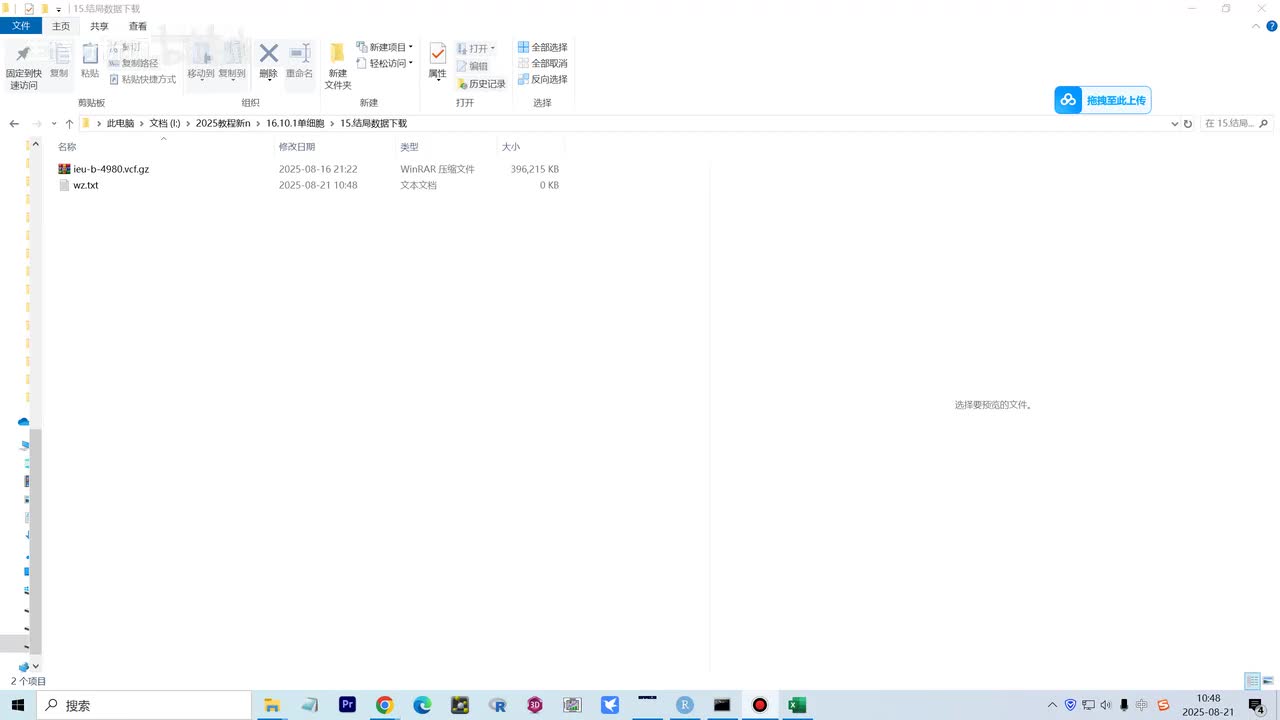This screenshot has width=1280, height=720.
Task: Click 此电脑 in the address bar
Action: [x=120, y=123]
